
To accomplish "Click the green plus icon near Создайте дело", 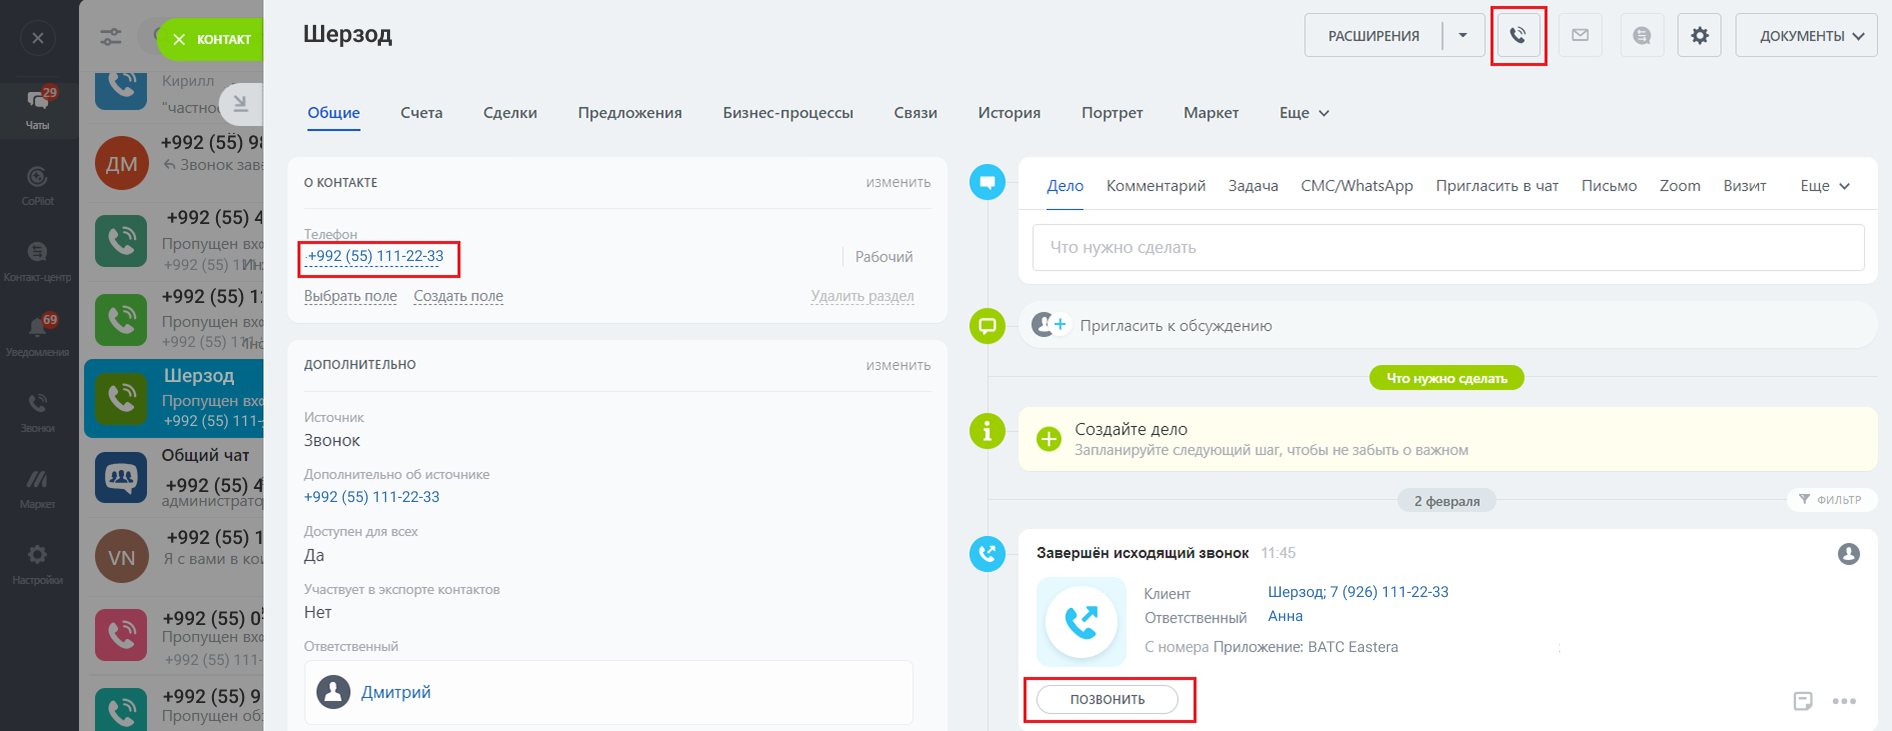I will point(1048,439).
